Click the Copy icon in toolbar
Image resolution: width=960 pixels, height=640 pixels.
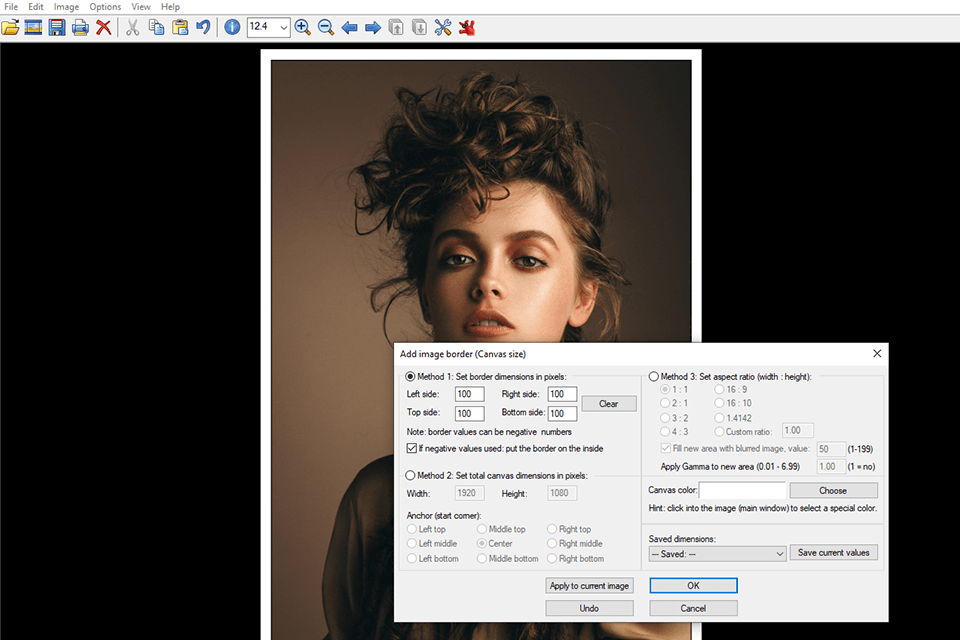click(157, 28)
